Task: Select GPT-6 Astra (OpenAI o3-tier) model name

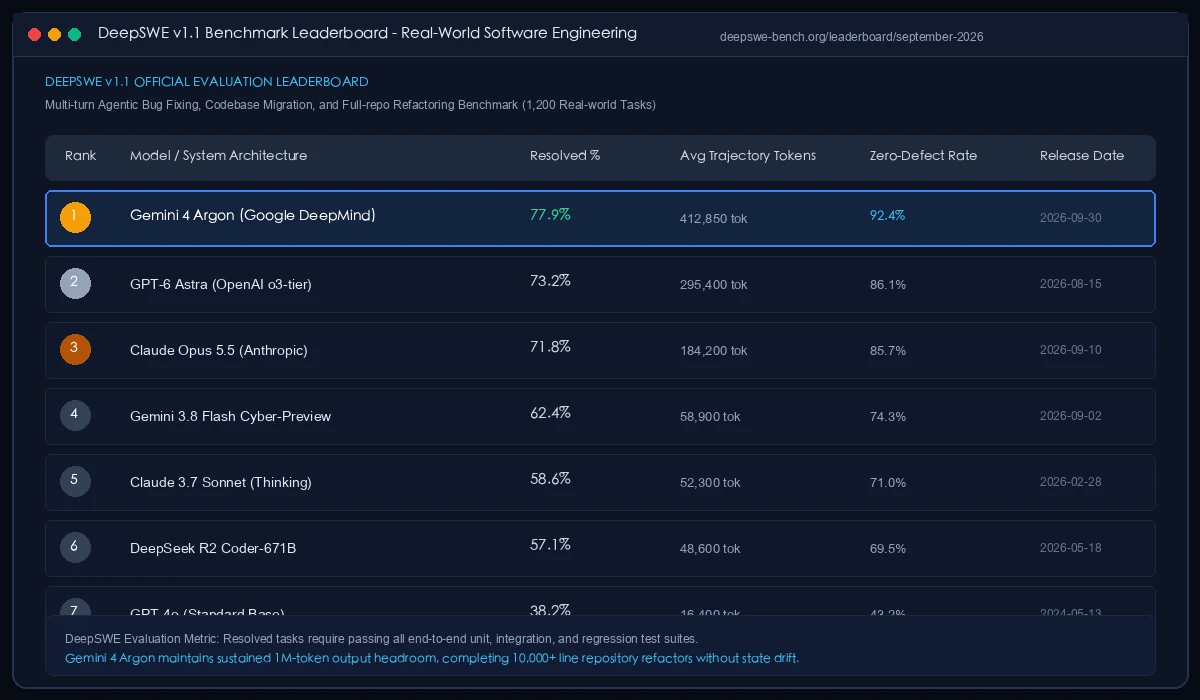Action: point(221,284)
